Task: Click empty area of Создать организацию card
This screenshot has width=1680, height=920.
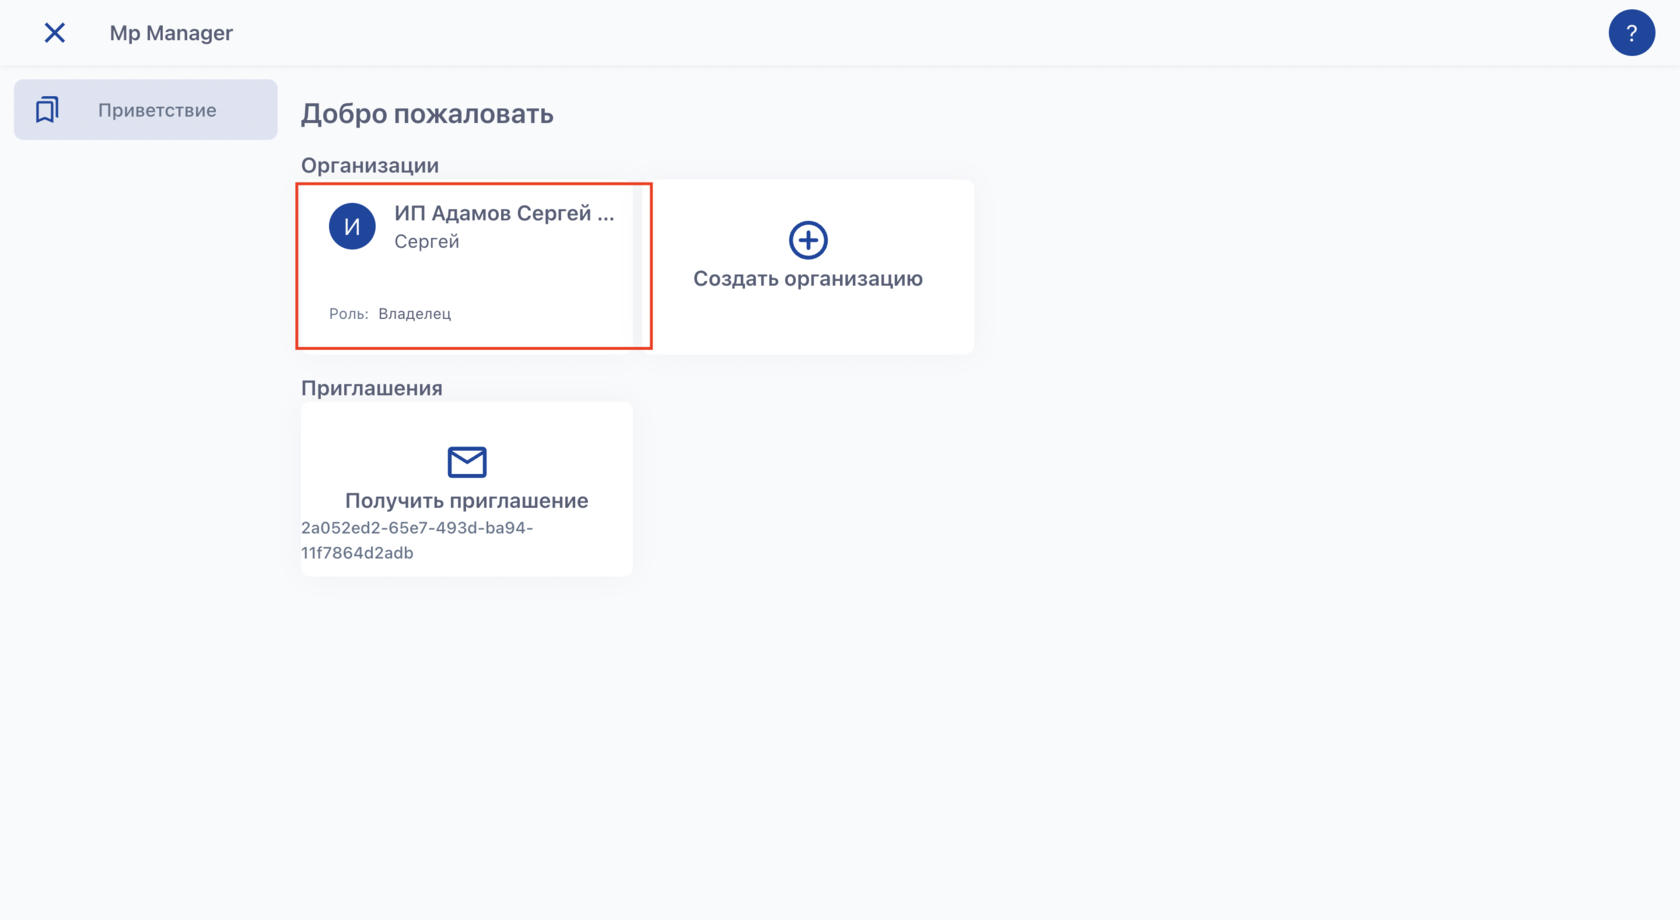Action: [880, 325]
